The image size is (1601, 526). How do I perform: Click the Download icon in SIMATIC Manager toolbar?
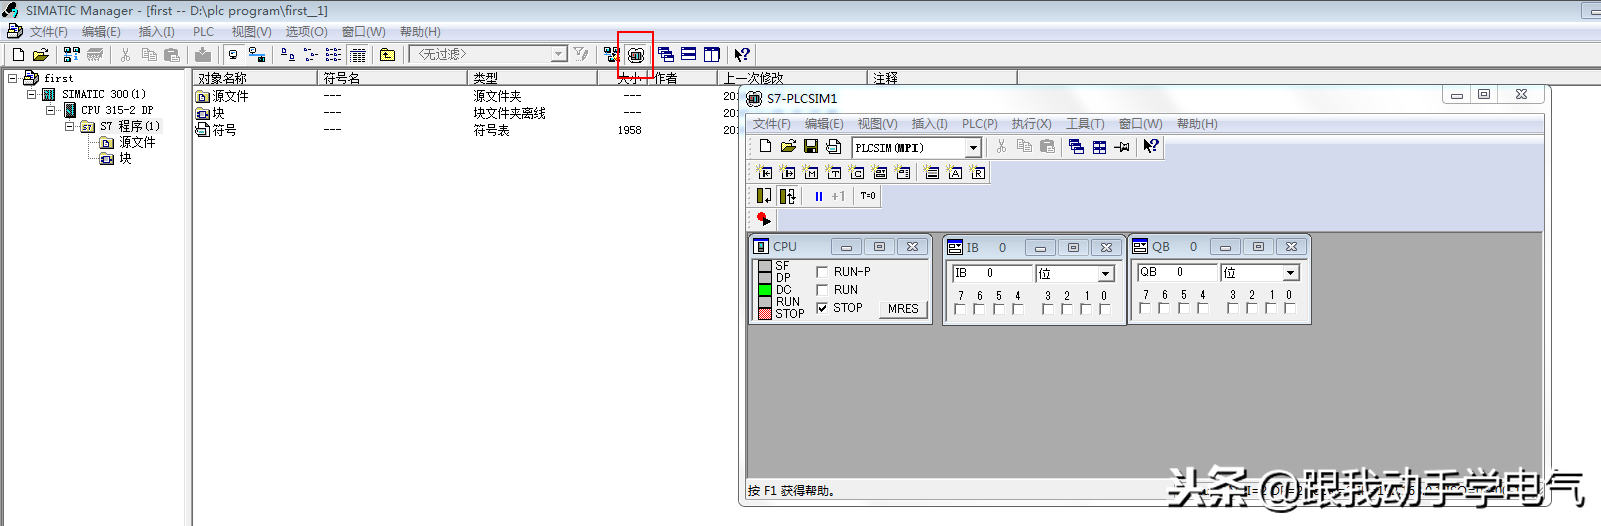point(203,55)
